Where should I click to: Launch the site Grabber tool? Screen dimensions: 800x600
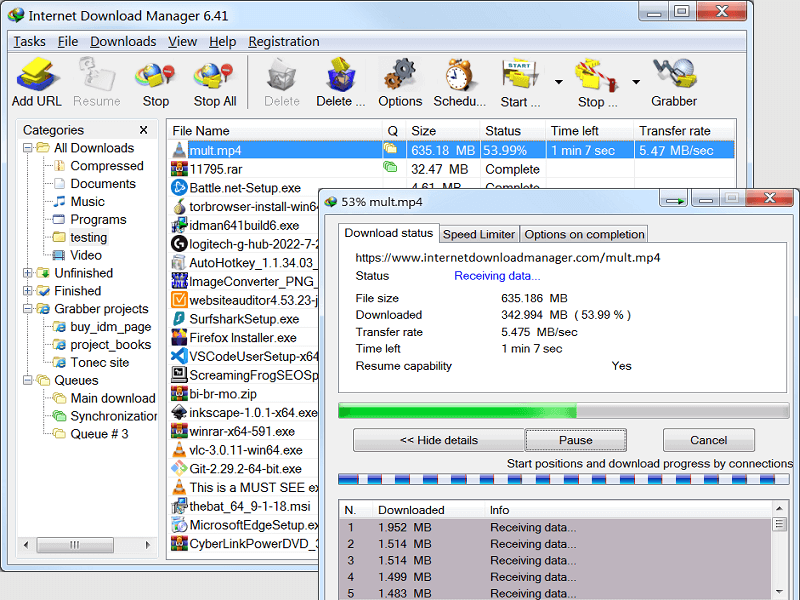tap(674, 75)
